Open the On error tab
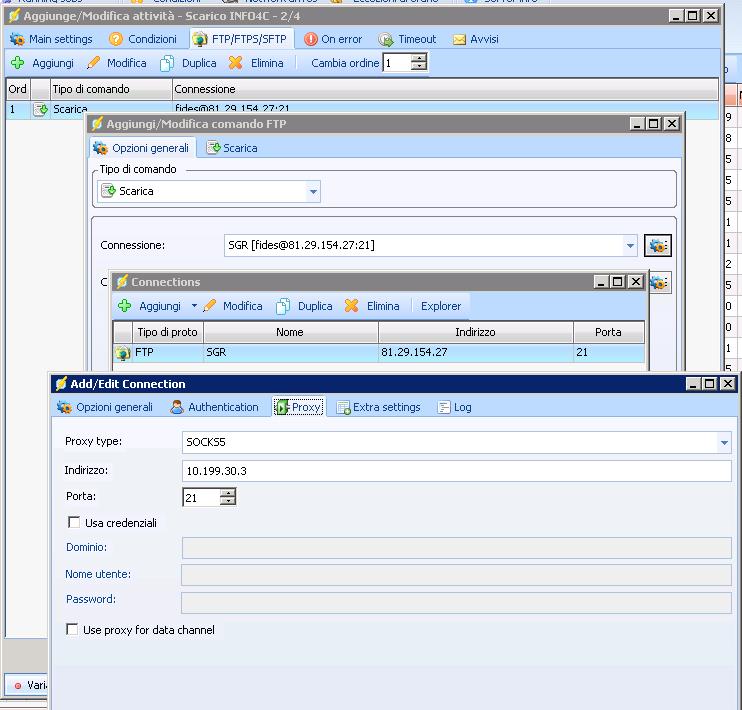The height and width of the screenshot is (710, 742). coord(333,39)
